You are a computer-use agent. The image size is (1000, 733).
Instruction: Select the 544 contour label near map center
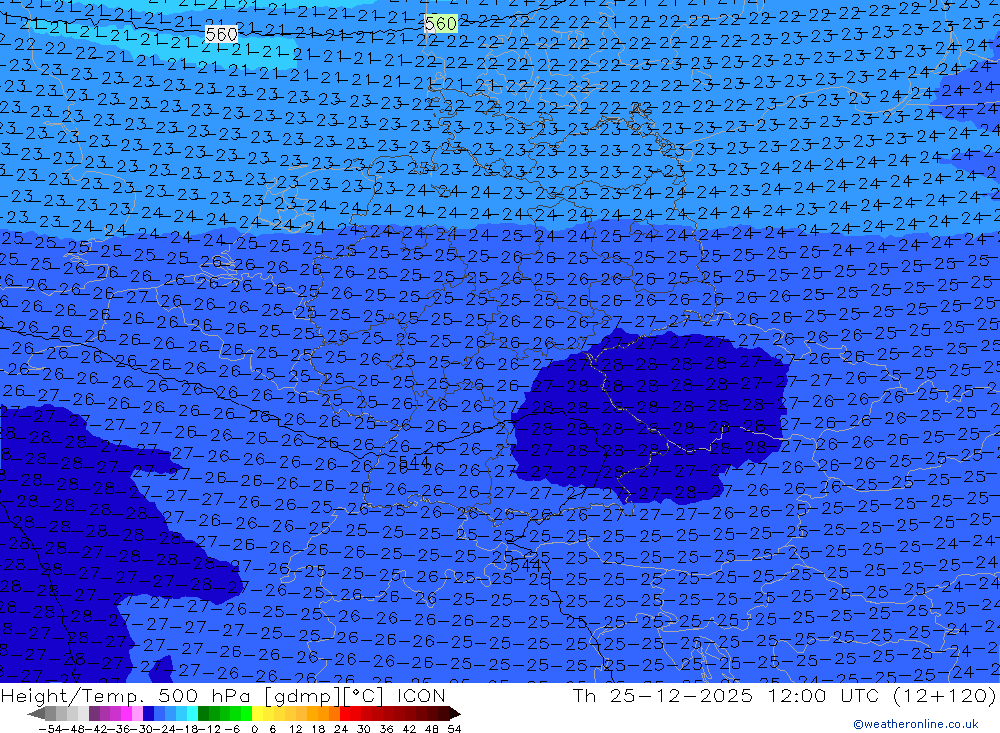[414, 461]
